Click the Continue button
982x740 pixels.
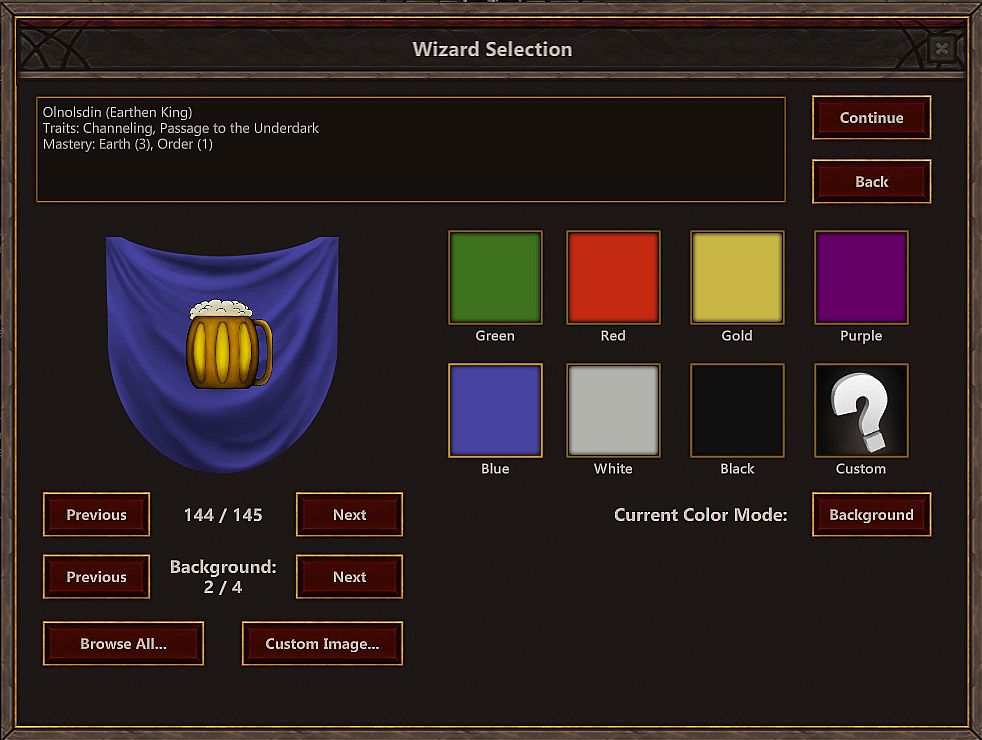pyautogui.click(x=871, y=118)
